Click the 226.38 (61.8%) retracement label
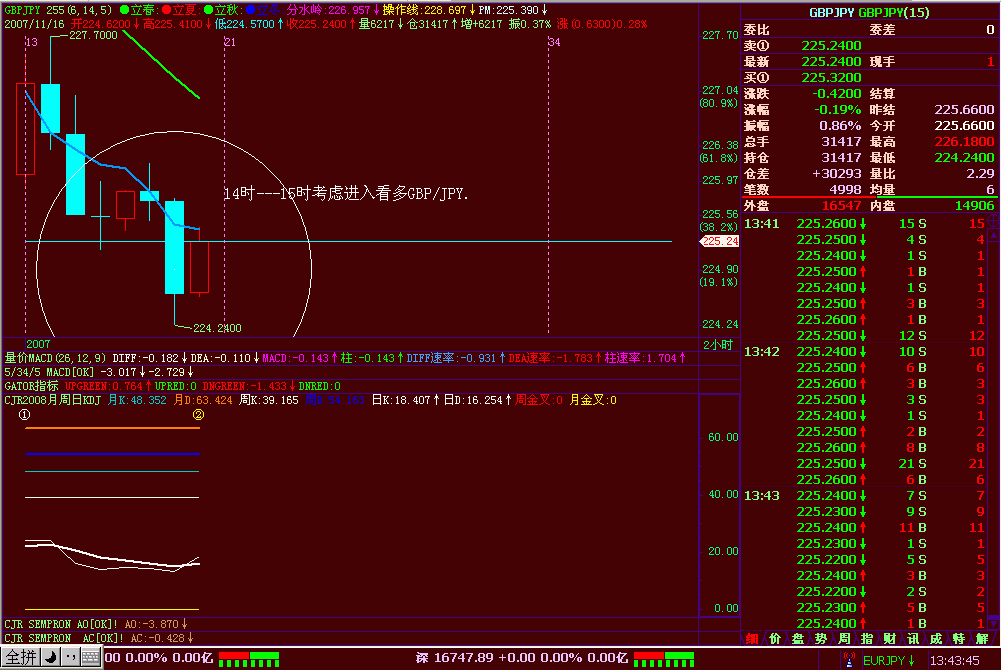Viewport: 1001px width, 670px height. point(720,151)
